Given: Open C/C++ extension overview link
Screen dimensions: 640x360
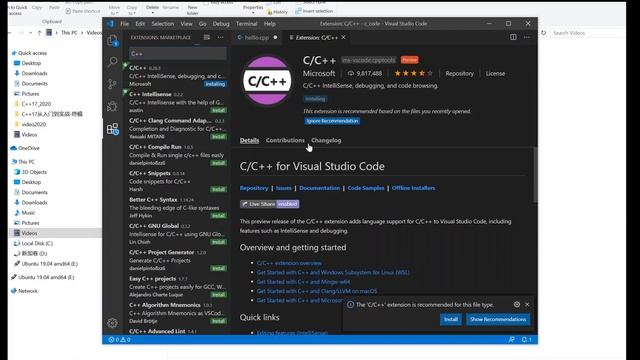Looking at the screenshot, I should click(x=289, y=263).
